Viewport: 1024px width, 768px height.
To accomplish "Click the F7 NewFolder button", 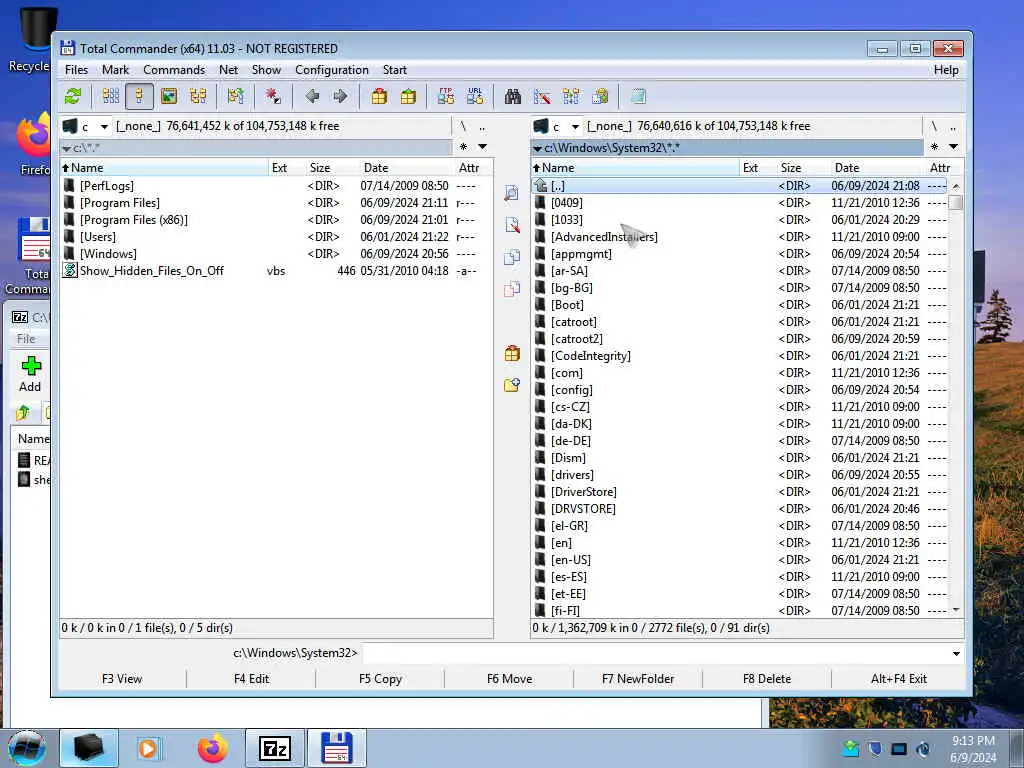I will (x=638, y=679).
